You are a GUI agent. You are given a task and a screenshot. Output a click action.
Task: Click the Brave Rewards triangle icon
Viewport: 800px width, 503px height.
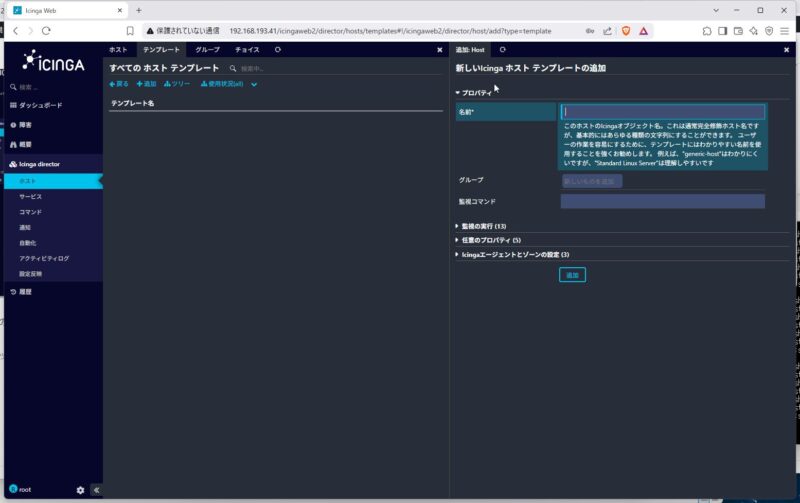(643, 31)
